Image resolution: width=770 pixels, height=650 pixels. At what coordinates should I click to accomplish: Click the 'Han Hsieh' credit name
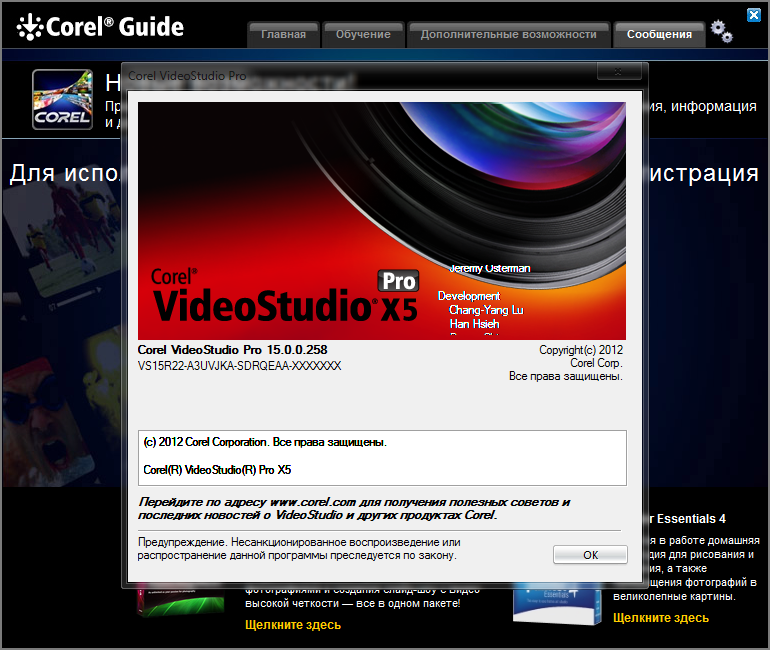click(474, 324)
